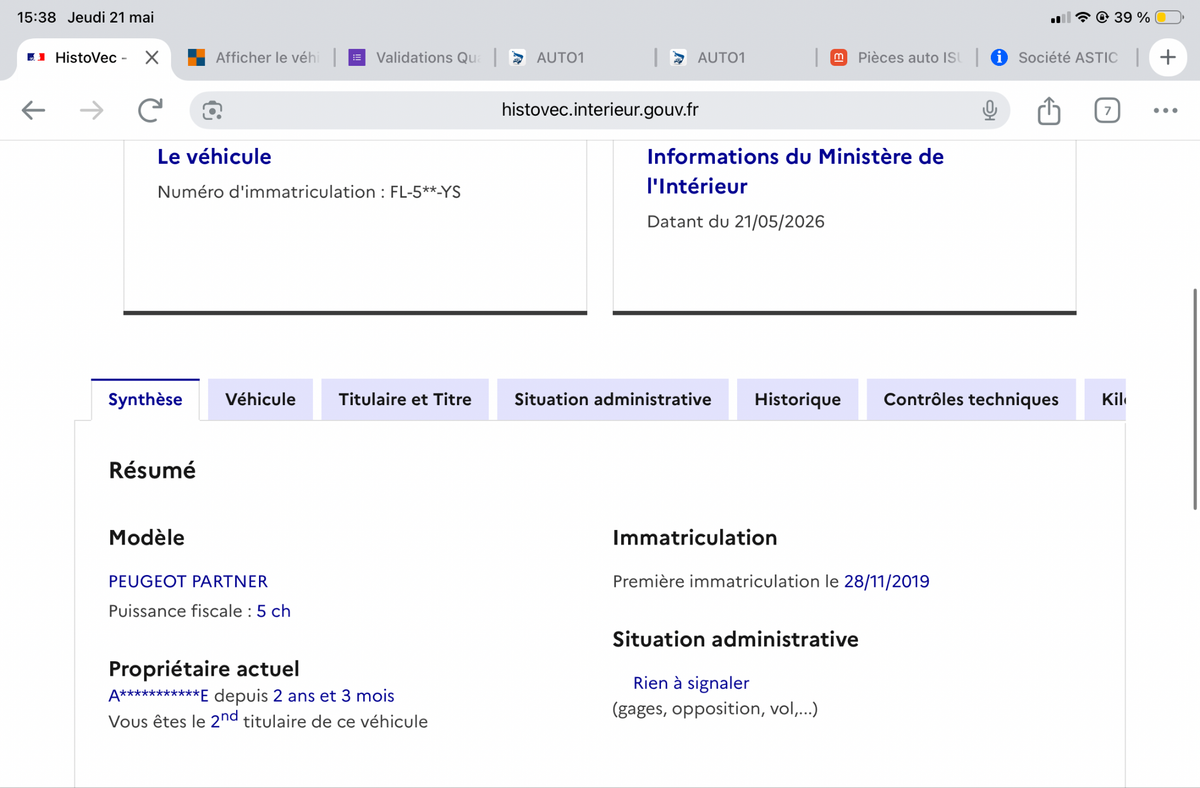Click the Informations du Ministère de l'Intérieur heading
This screenshot has height=788, width=1200.
[795, 171]
